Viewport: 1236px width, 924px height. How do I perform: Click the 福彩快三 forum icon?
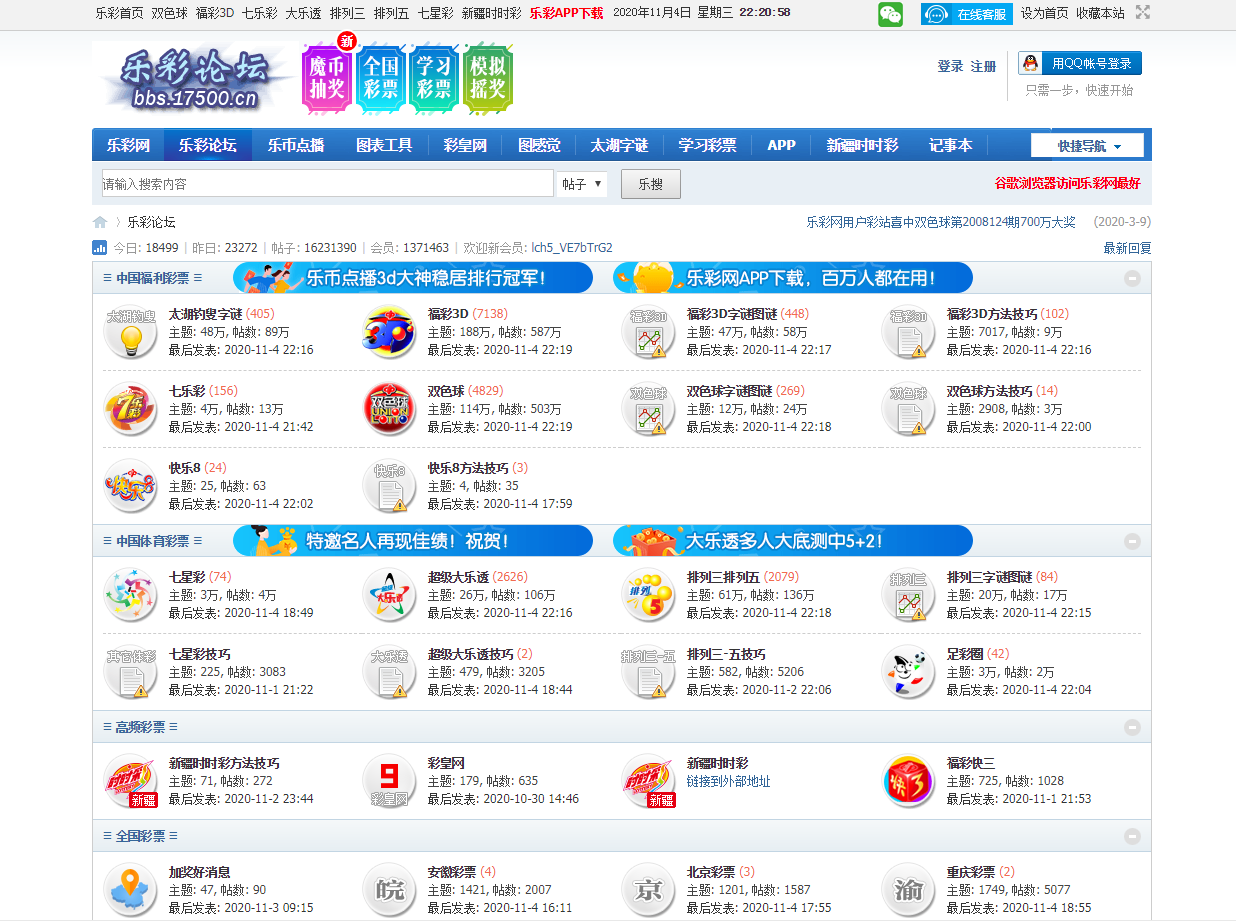point(908,781)
